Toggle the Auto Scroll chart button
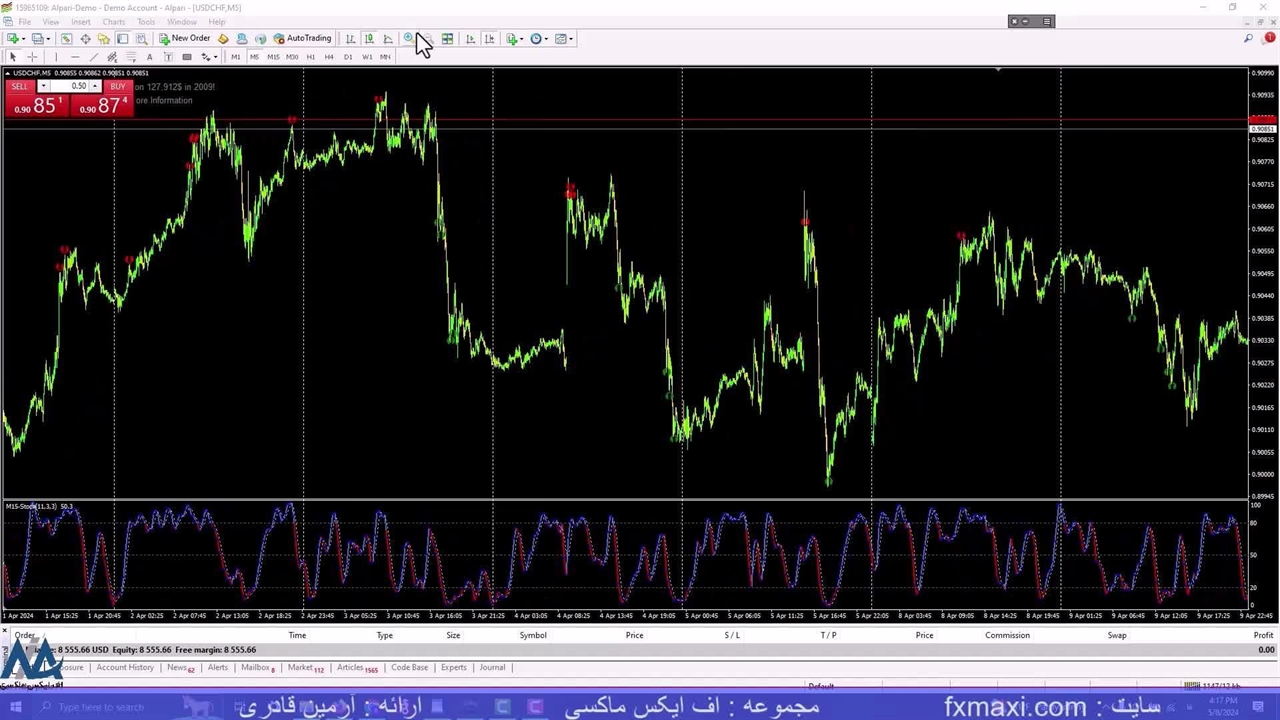1280x720 pixels. [x=470, y=39]
